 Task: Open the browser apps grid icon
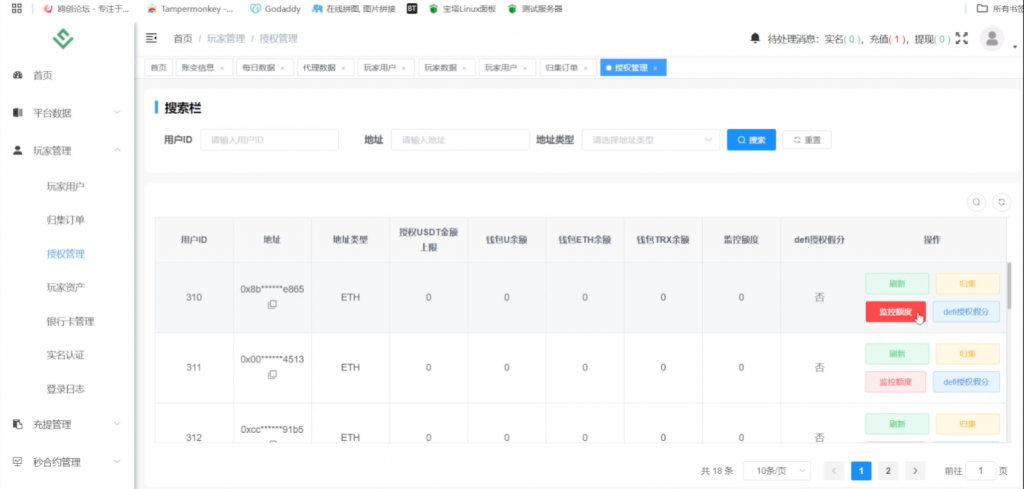coord(17,8)
